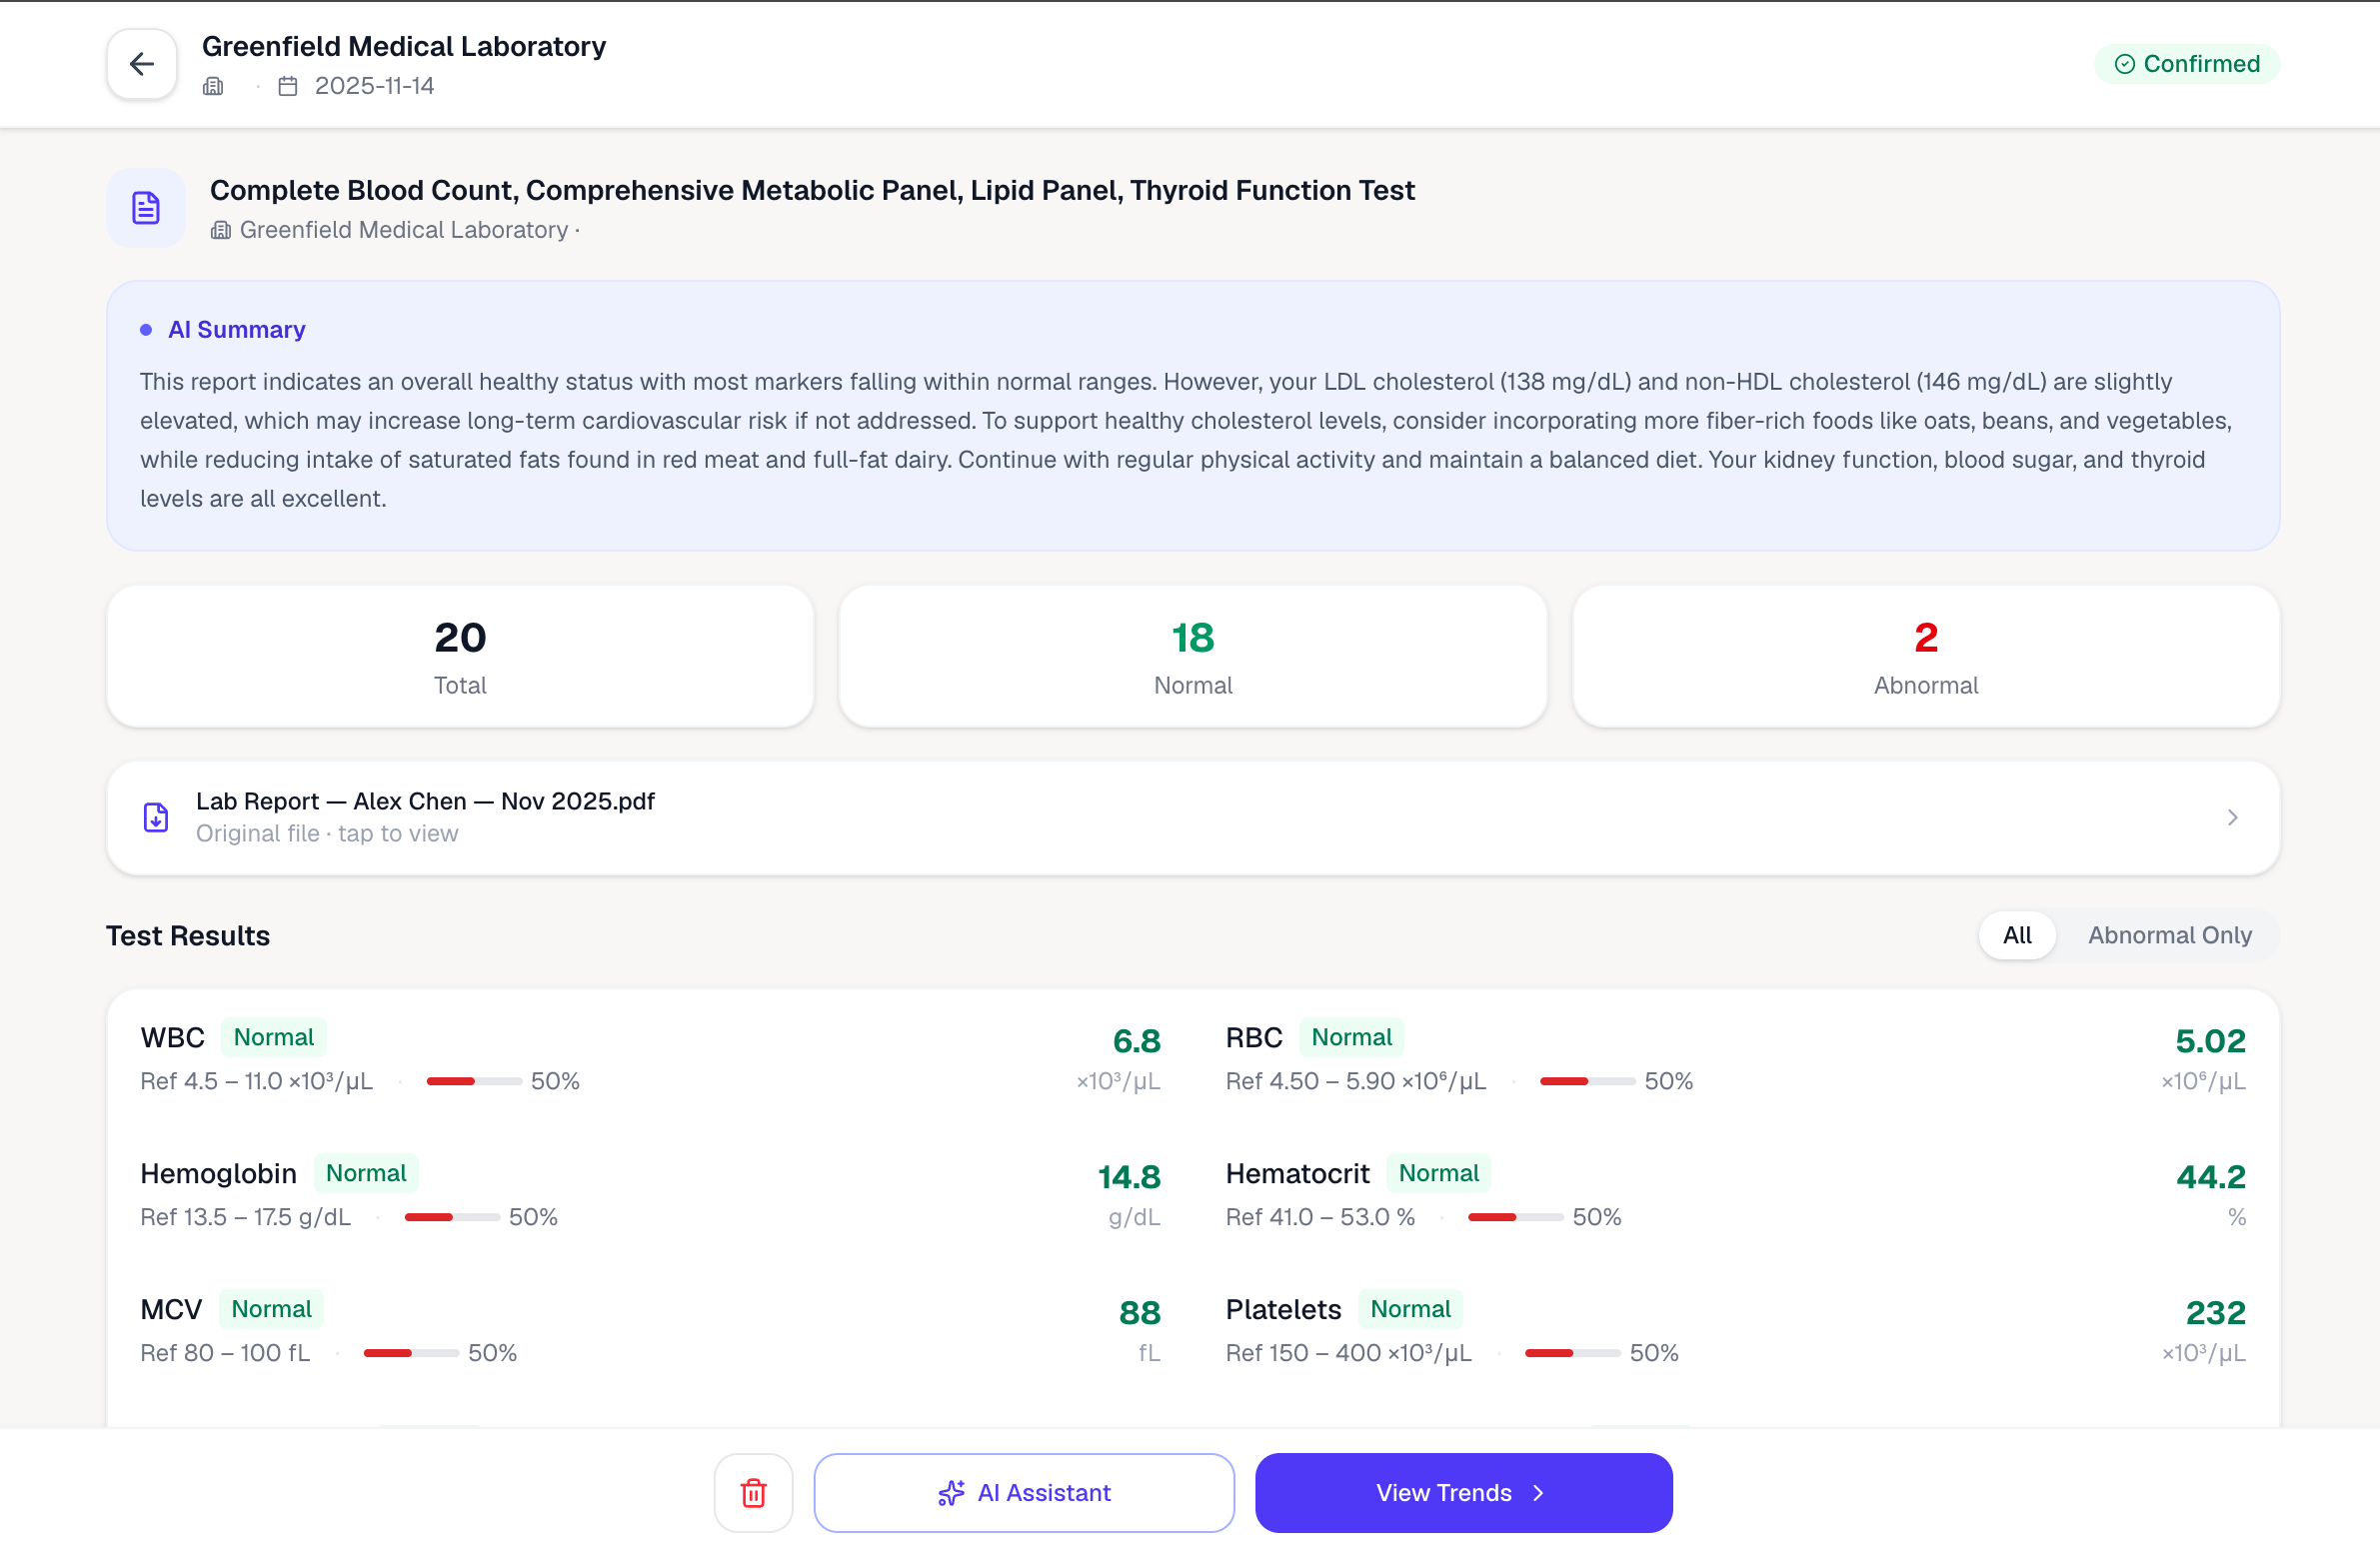Open the AI Assistant
This screenshot has height=1557, width=2380.
coord(1024,1492)
